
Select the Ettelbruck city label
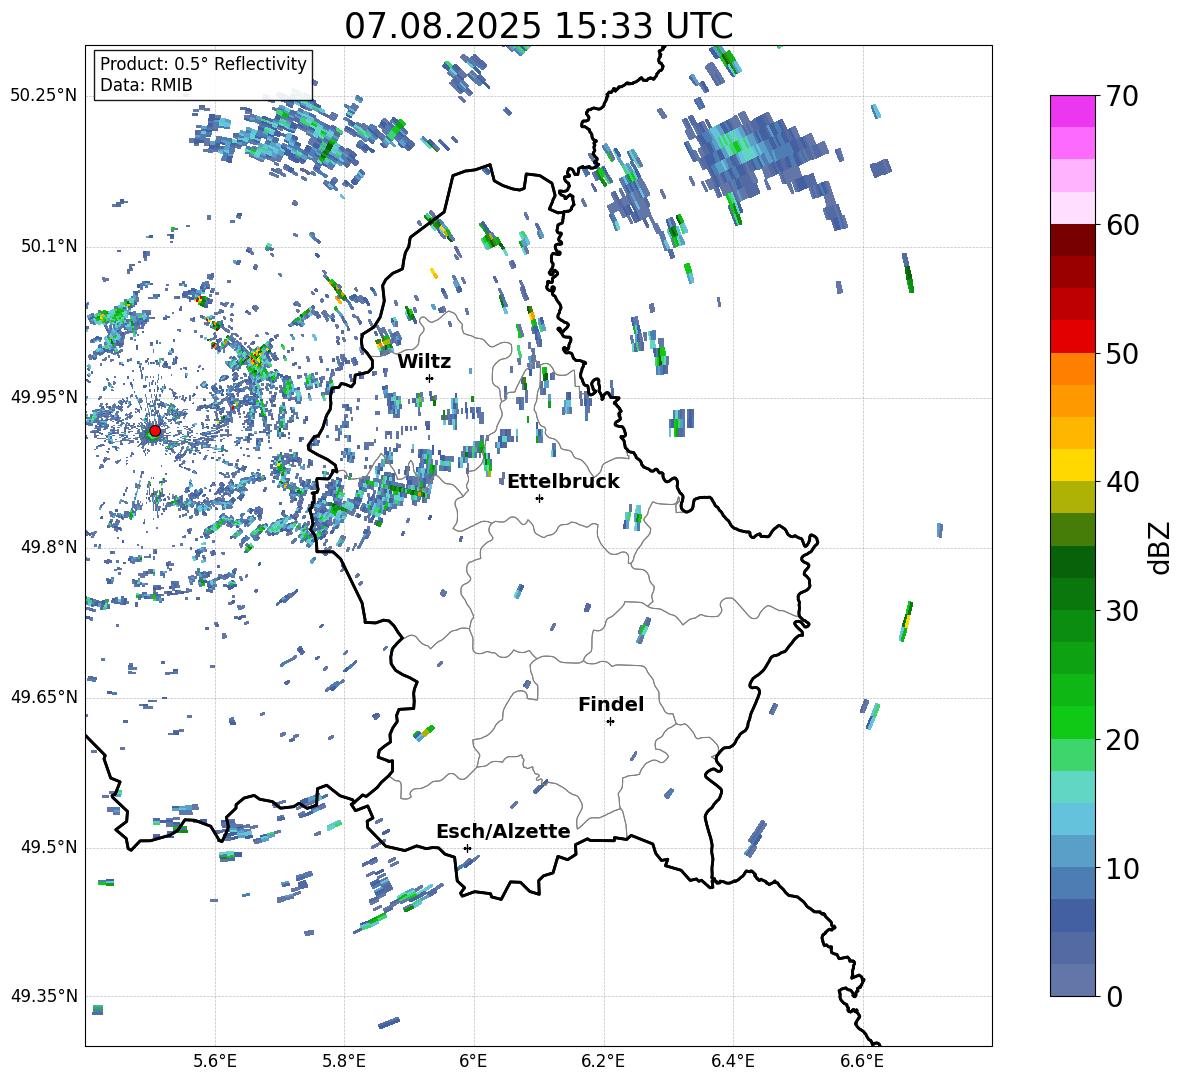pos(563,482)
